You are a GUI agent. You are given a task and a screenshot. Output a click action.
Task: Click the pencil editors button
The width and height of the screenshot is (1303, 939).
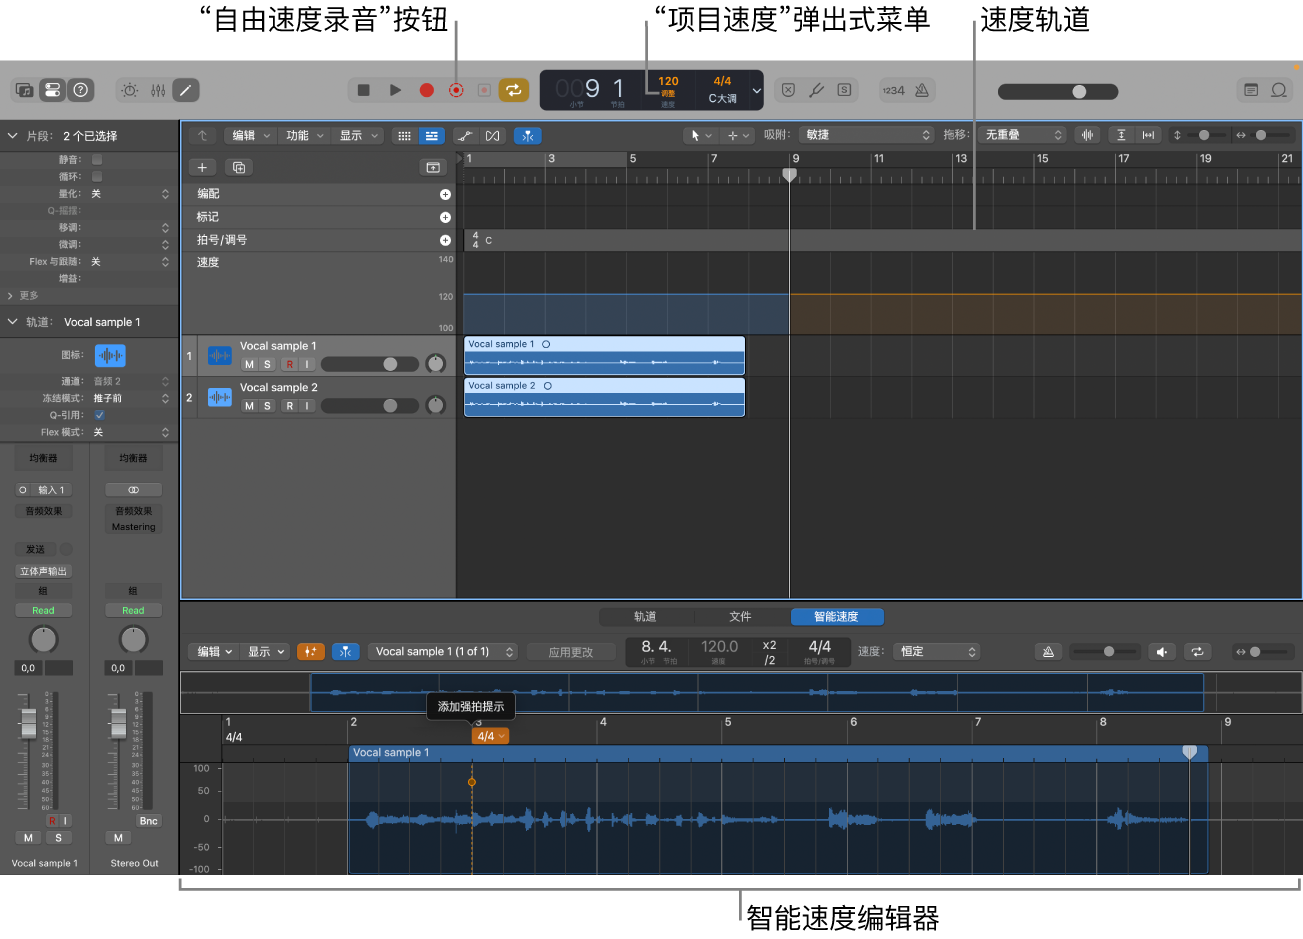click(186, 90)
